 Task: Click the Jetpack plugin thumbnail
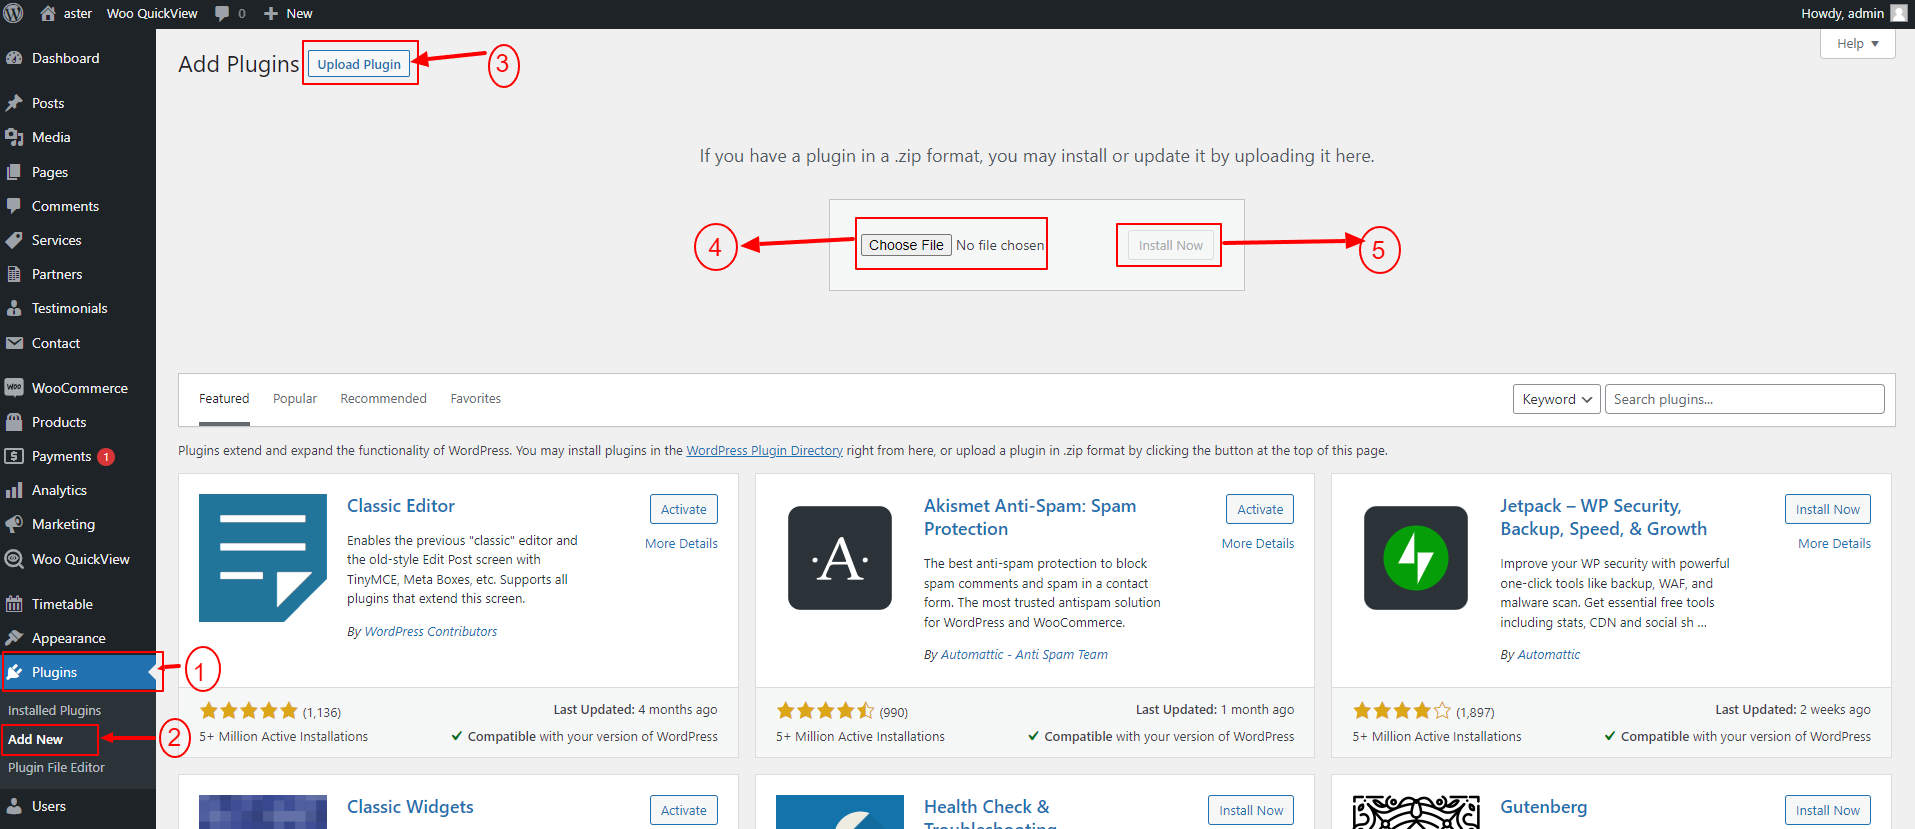click(1416, 558)
